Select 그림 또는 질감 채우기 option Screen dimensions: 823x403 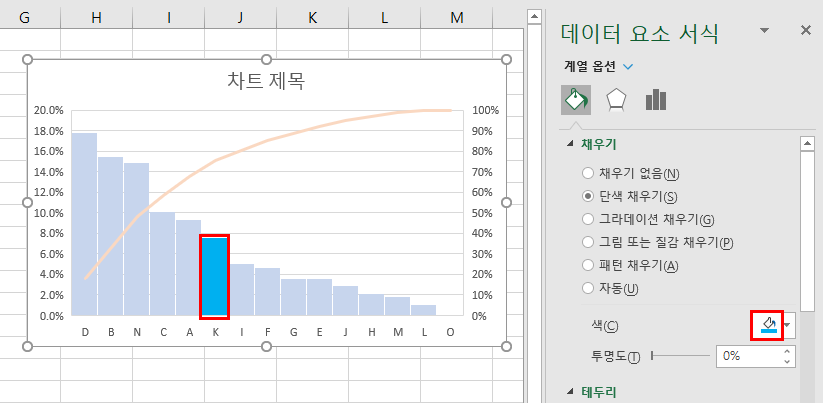pos(588,242)
